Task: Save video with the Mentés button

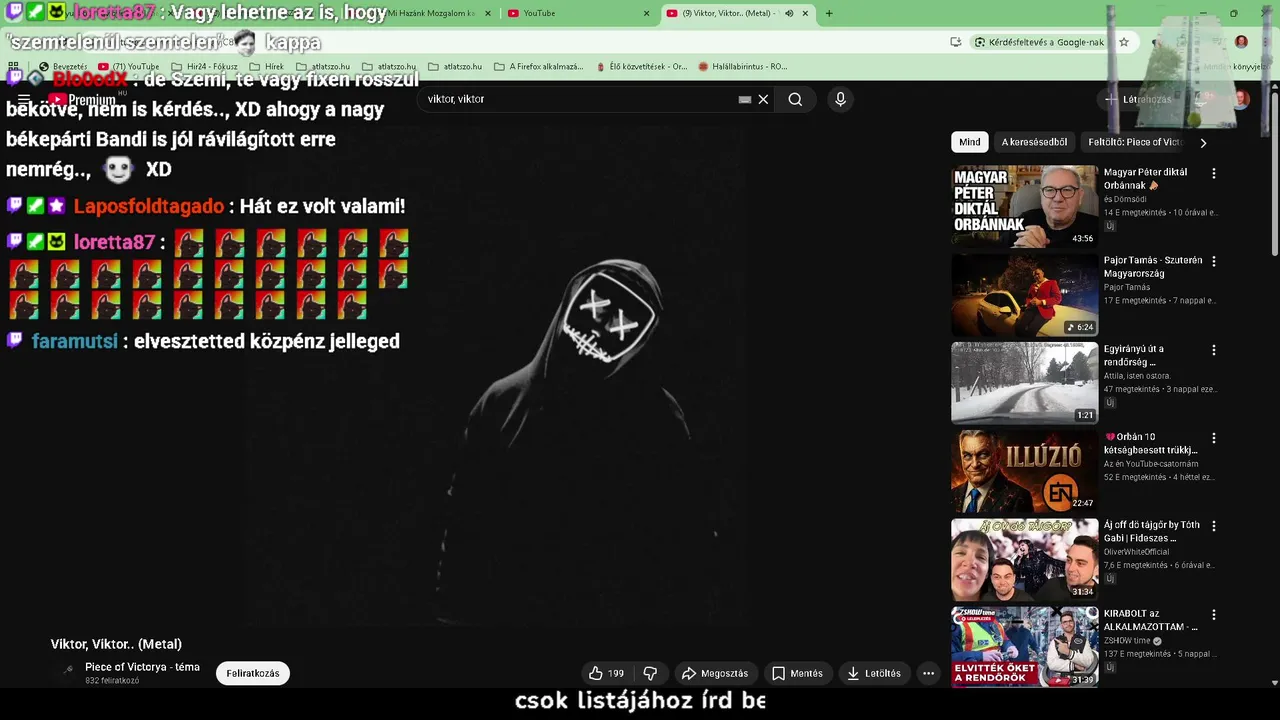Action: coord(797,673)
